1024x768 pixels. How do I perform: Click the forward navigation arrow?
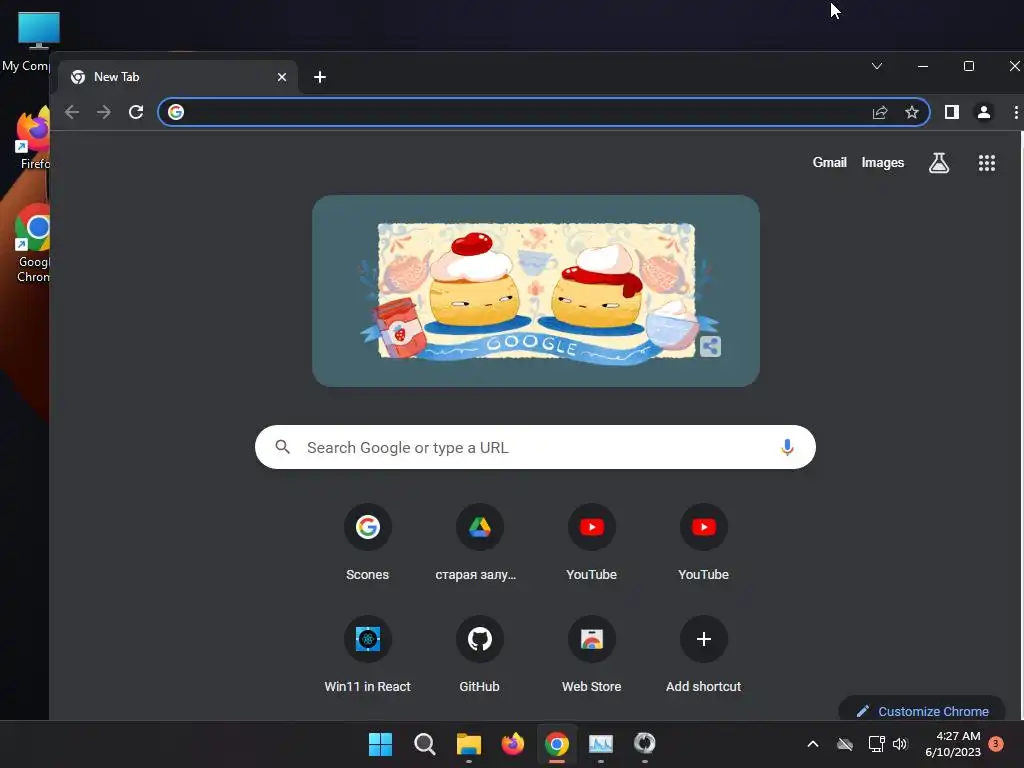pos(104,112)
